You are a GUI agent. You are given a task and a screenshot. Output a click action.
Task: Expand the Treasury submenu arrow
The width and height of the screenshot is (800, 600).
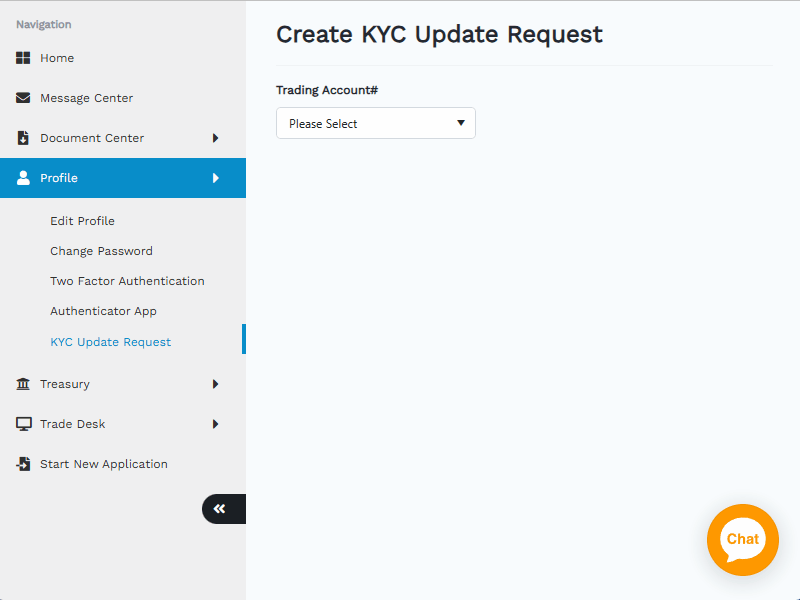(215, 384)
